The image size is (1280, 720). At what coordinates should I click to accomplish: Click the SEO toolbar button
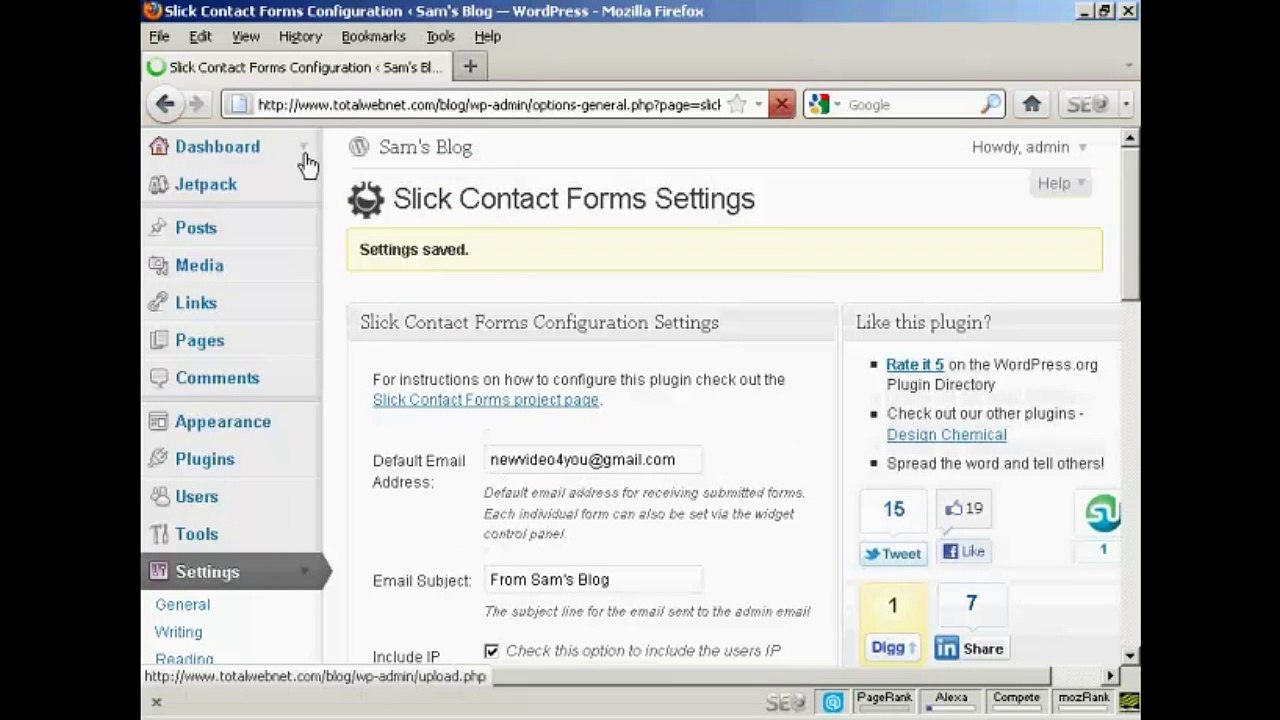[x=1088, y=104]
